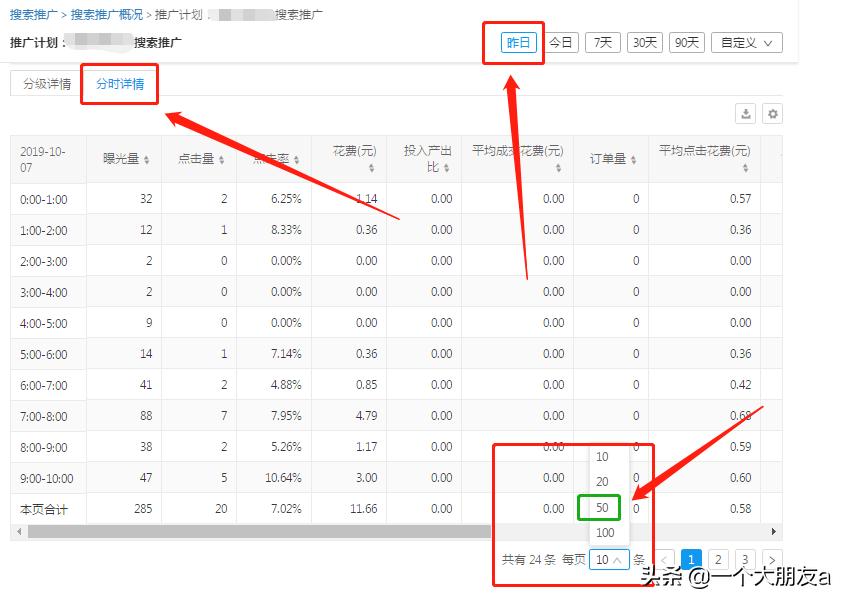Sort by 点击量 column sort arrows

point(221,160)
